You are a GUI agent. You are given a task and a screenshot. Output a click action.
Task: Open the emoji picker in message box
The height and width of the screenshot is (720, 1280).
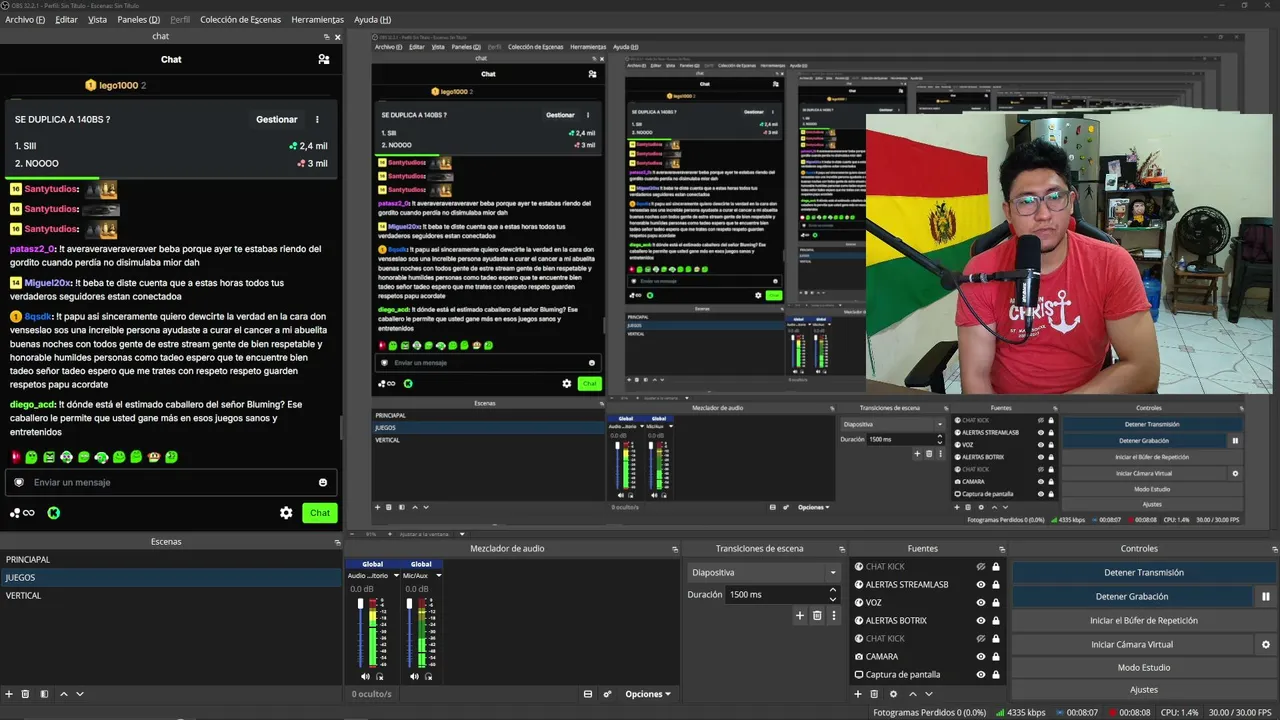323,482
